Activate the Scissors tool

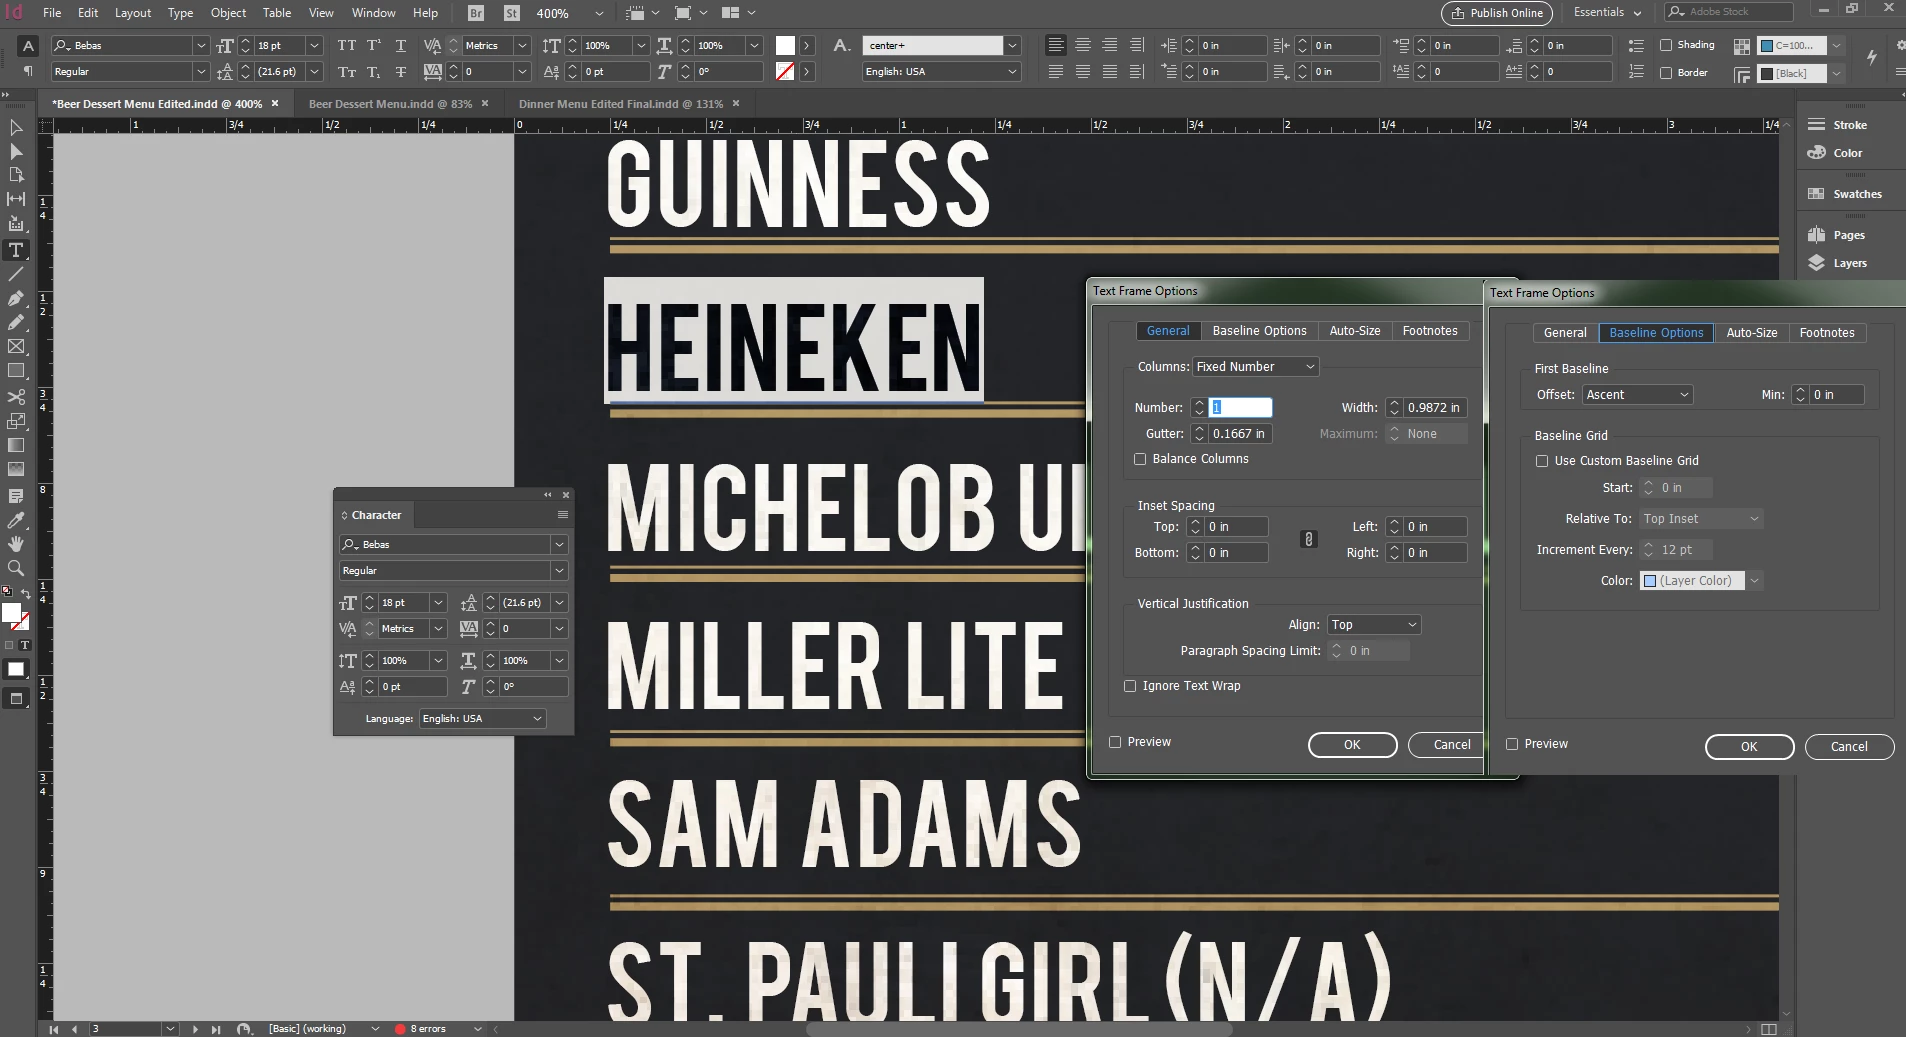(x=16, y=397)
